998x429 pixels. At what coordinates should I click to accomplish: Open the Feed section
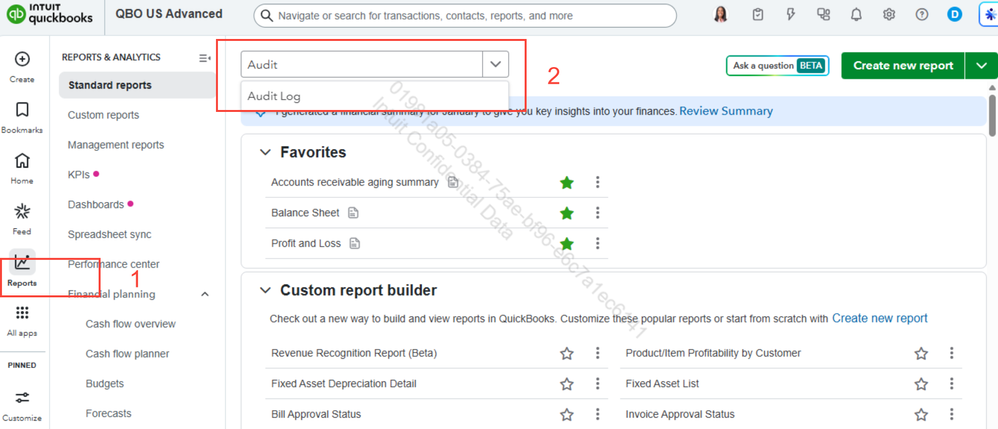coord(22,219)
